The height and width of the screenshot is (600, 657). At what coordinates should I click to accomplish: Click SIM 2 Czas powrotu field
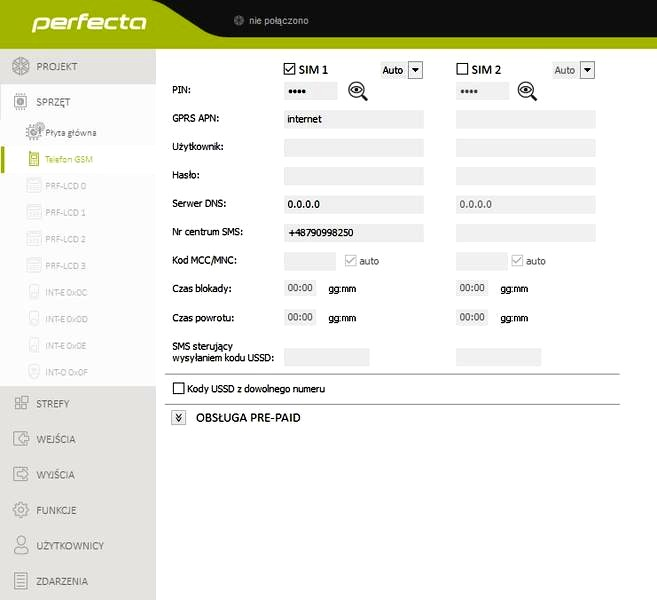[472, 317]
